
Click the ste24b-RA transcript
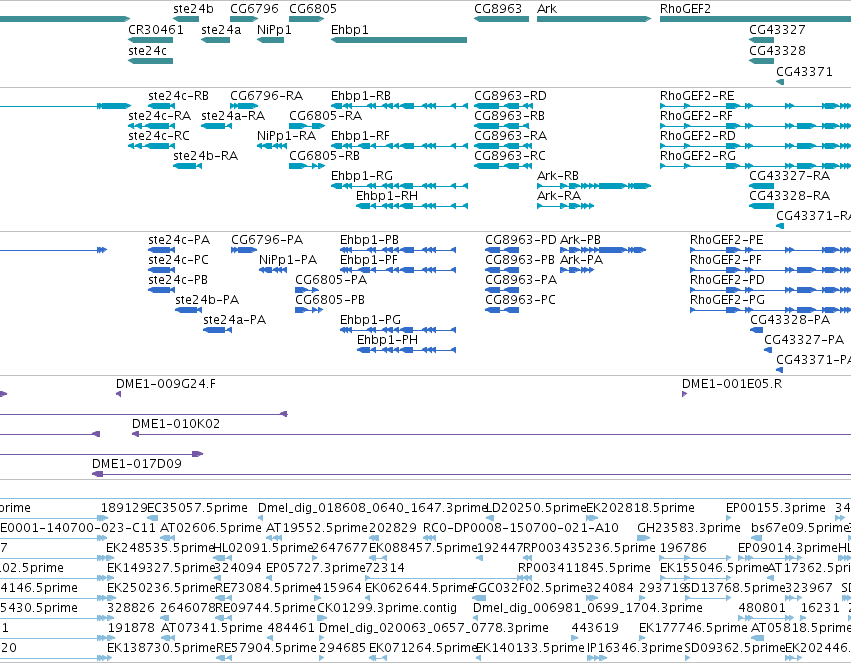[188, 166]
